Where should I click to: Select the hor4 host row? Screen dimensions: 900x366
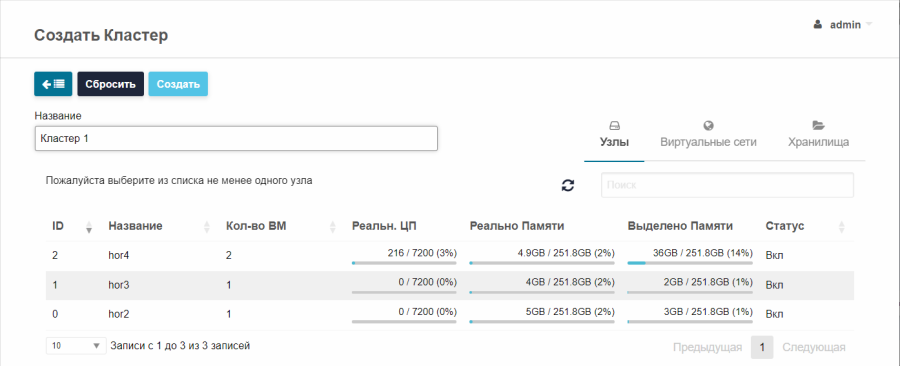[x=449, y=256]
